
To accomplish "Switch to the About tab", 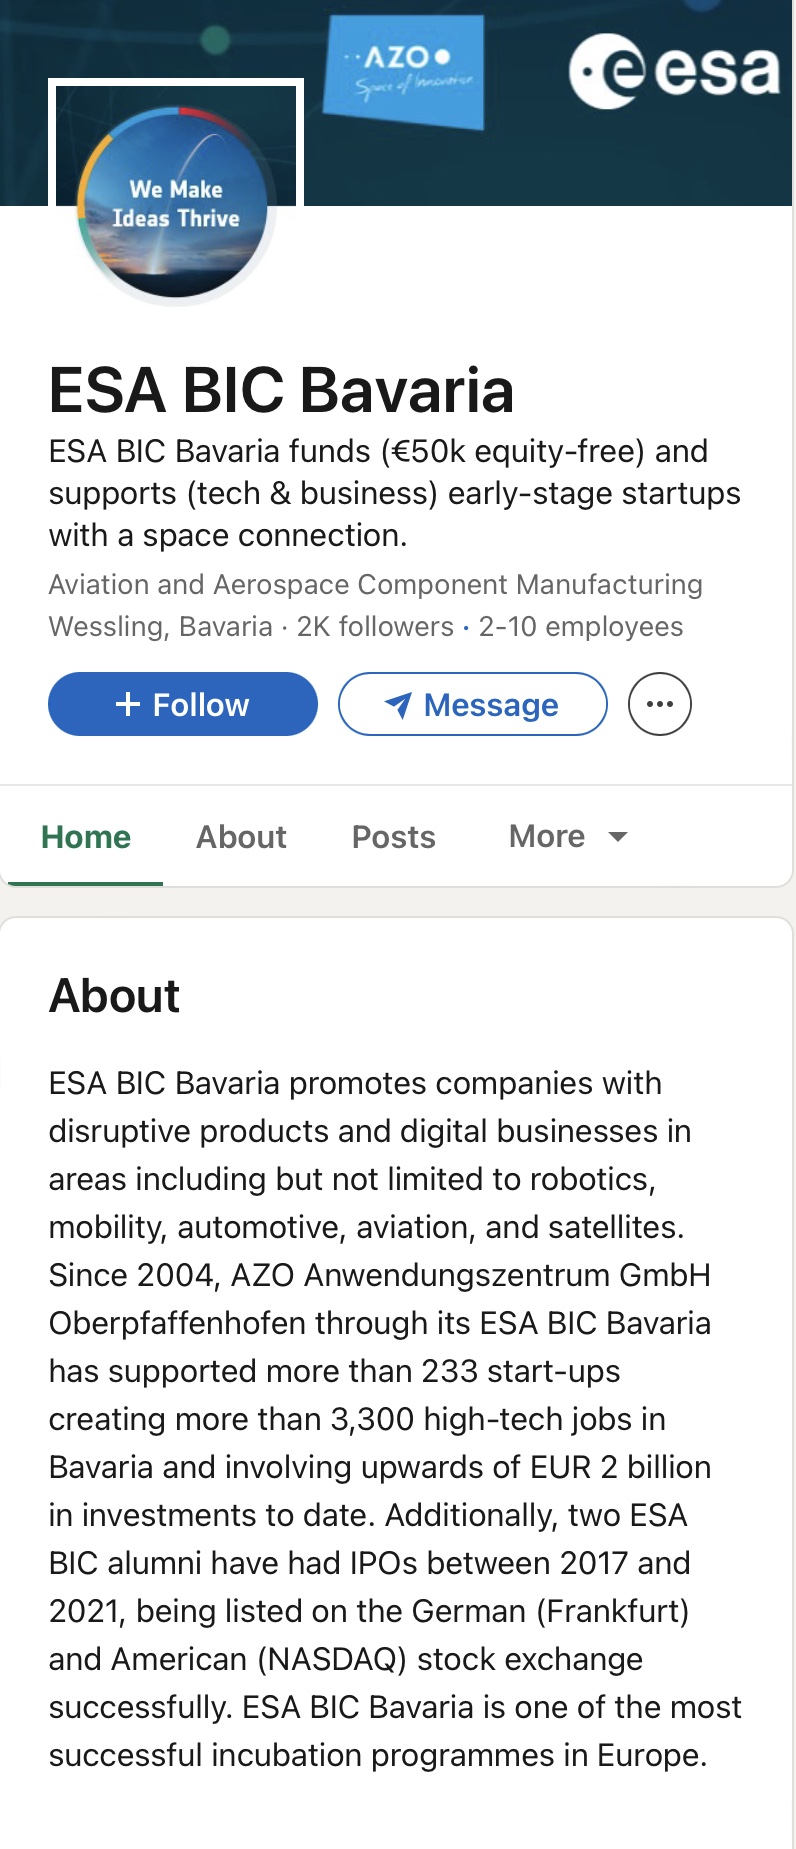I will [241, 837].
